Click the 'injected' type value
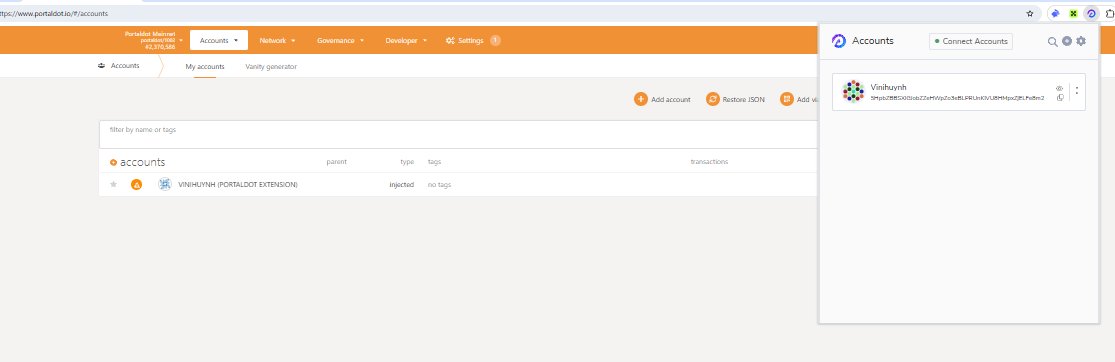Image resolution: width=1115 pixels, height=362 pixels. (x=401, y=185)
